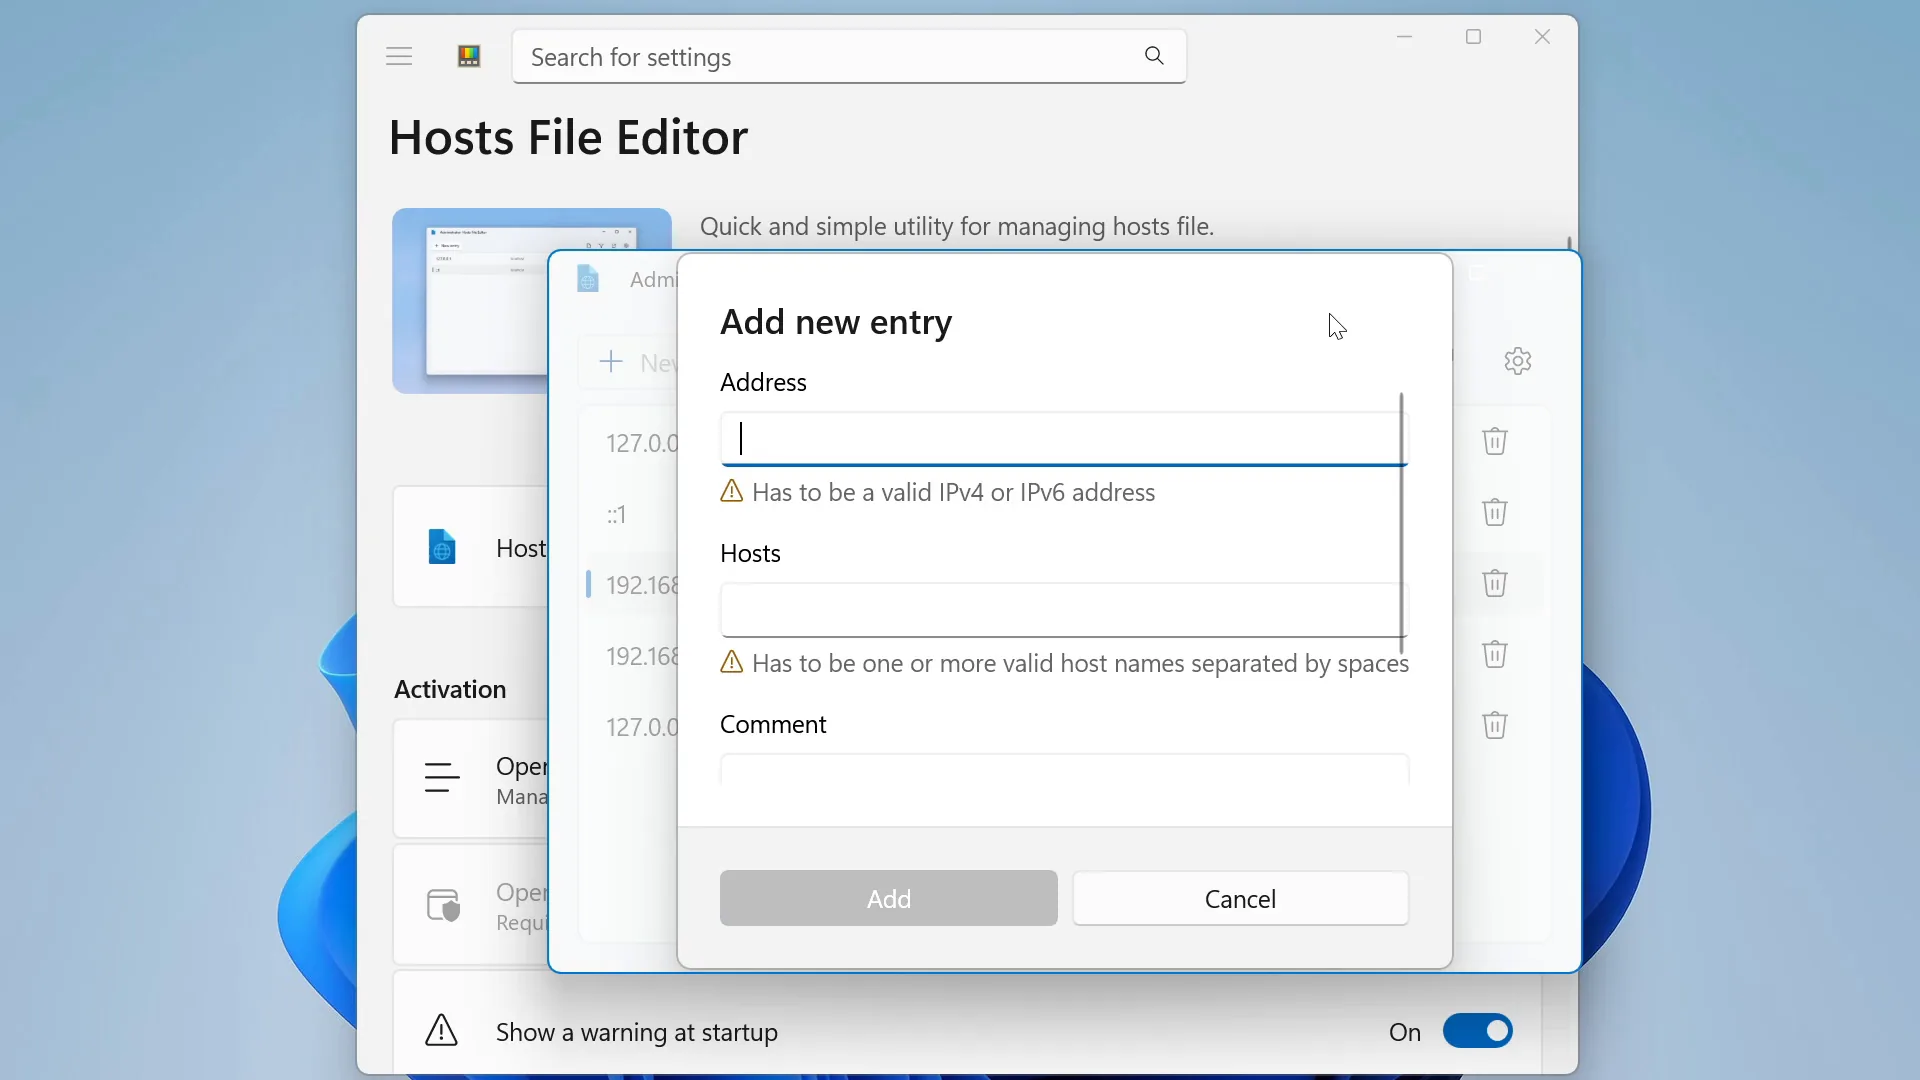Screen dimensions: 1920x1080
Task: Click the Add button
Action: pyautogui.click(x=888, y=898)
